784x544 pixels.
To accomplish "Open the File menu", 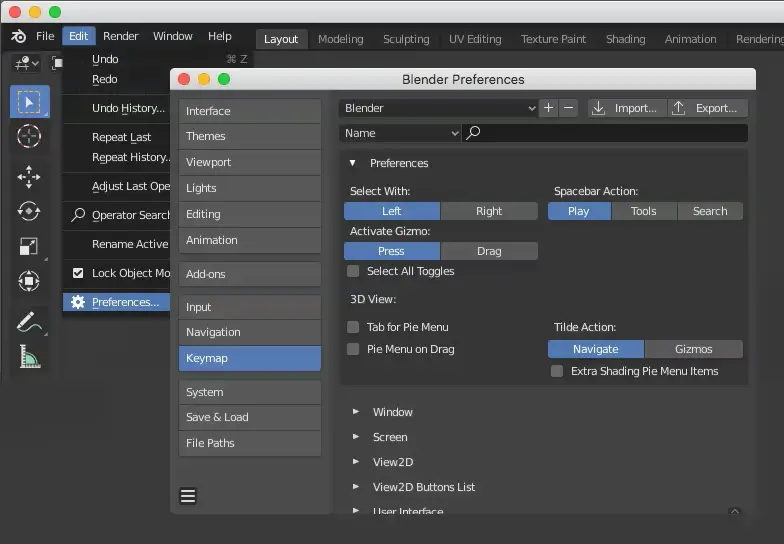I will coord(45,36).
